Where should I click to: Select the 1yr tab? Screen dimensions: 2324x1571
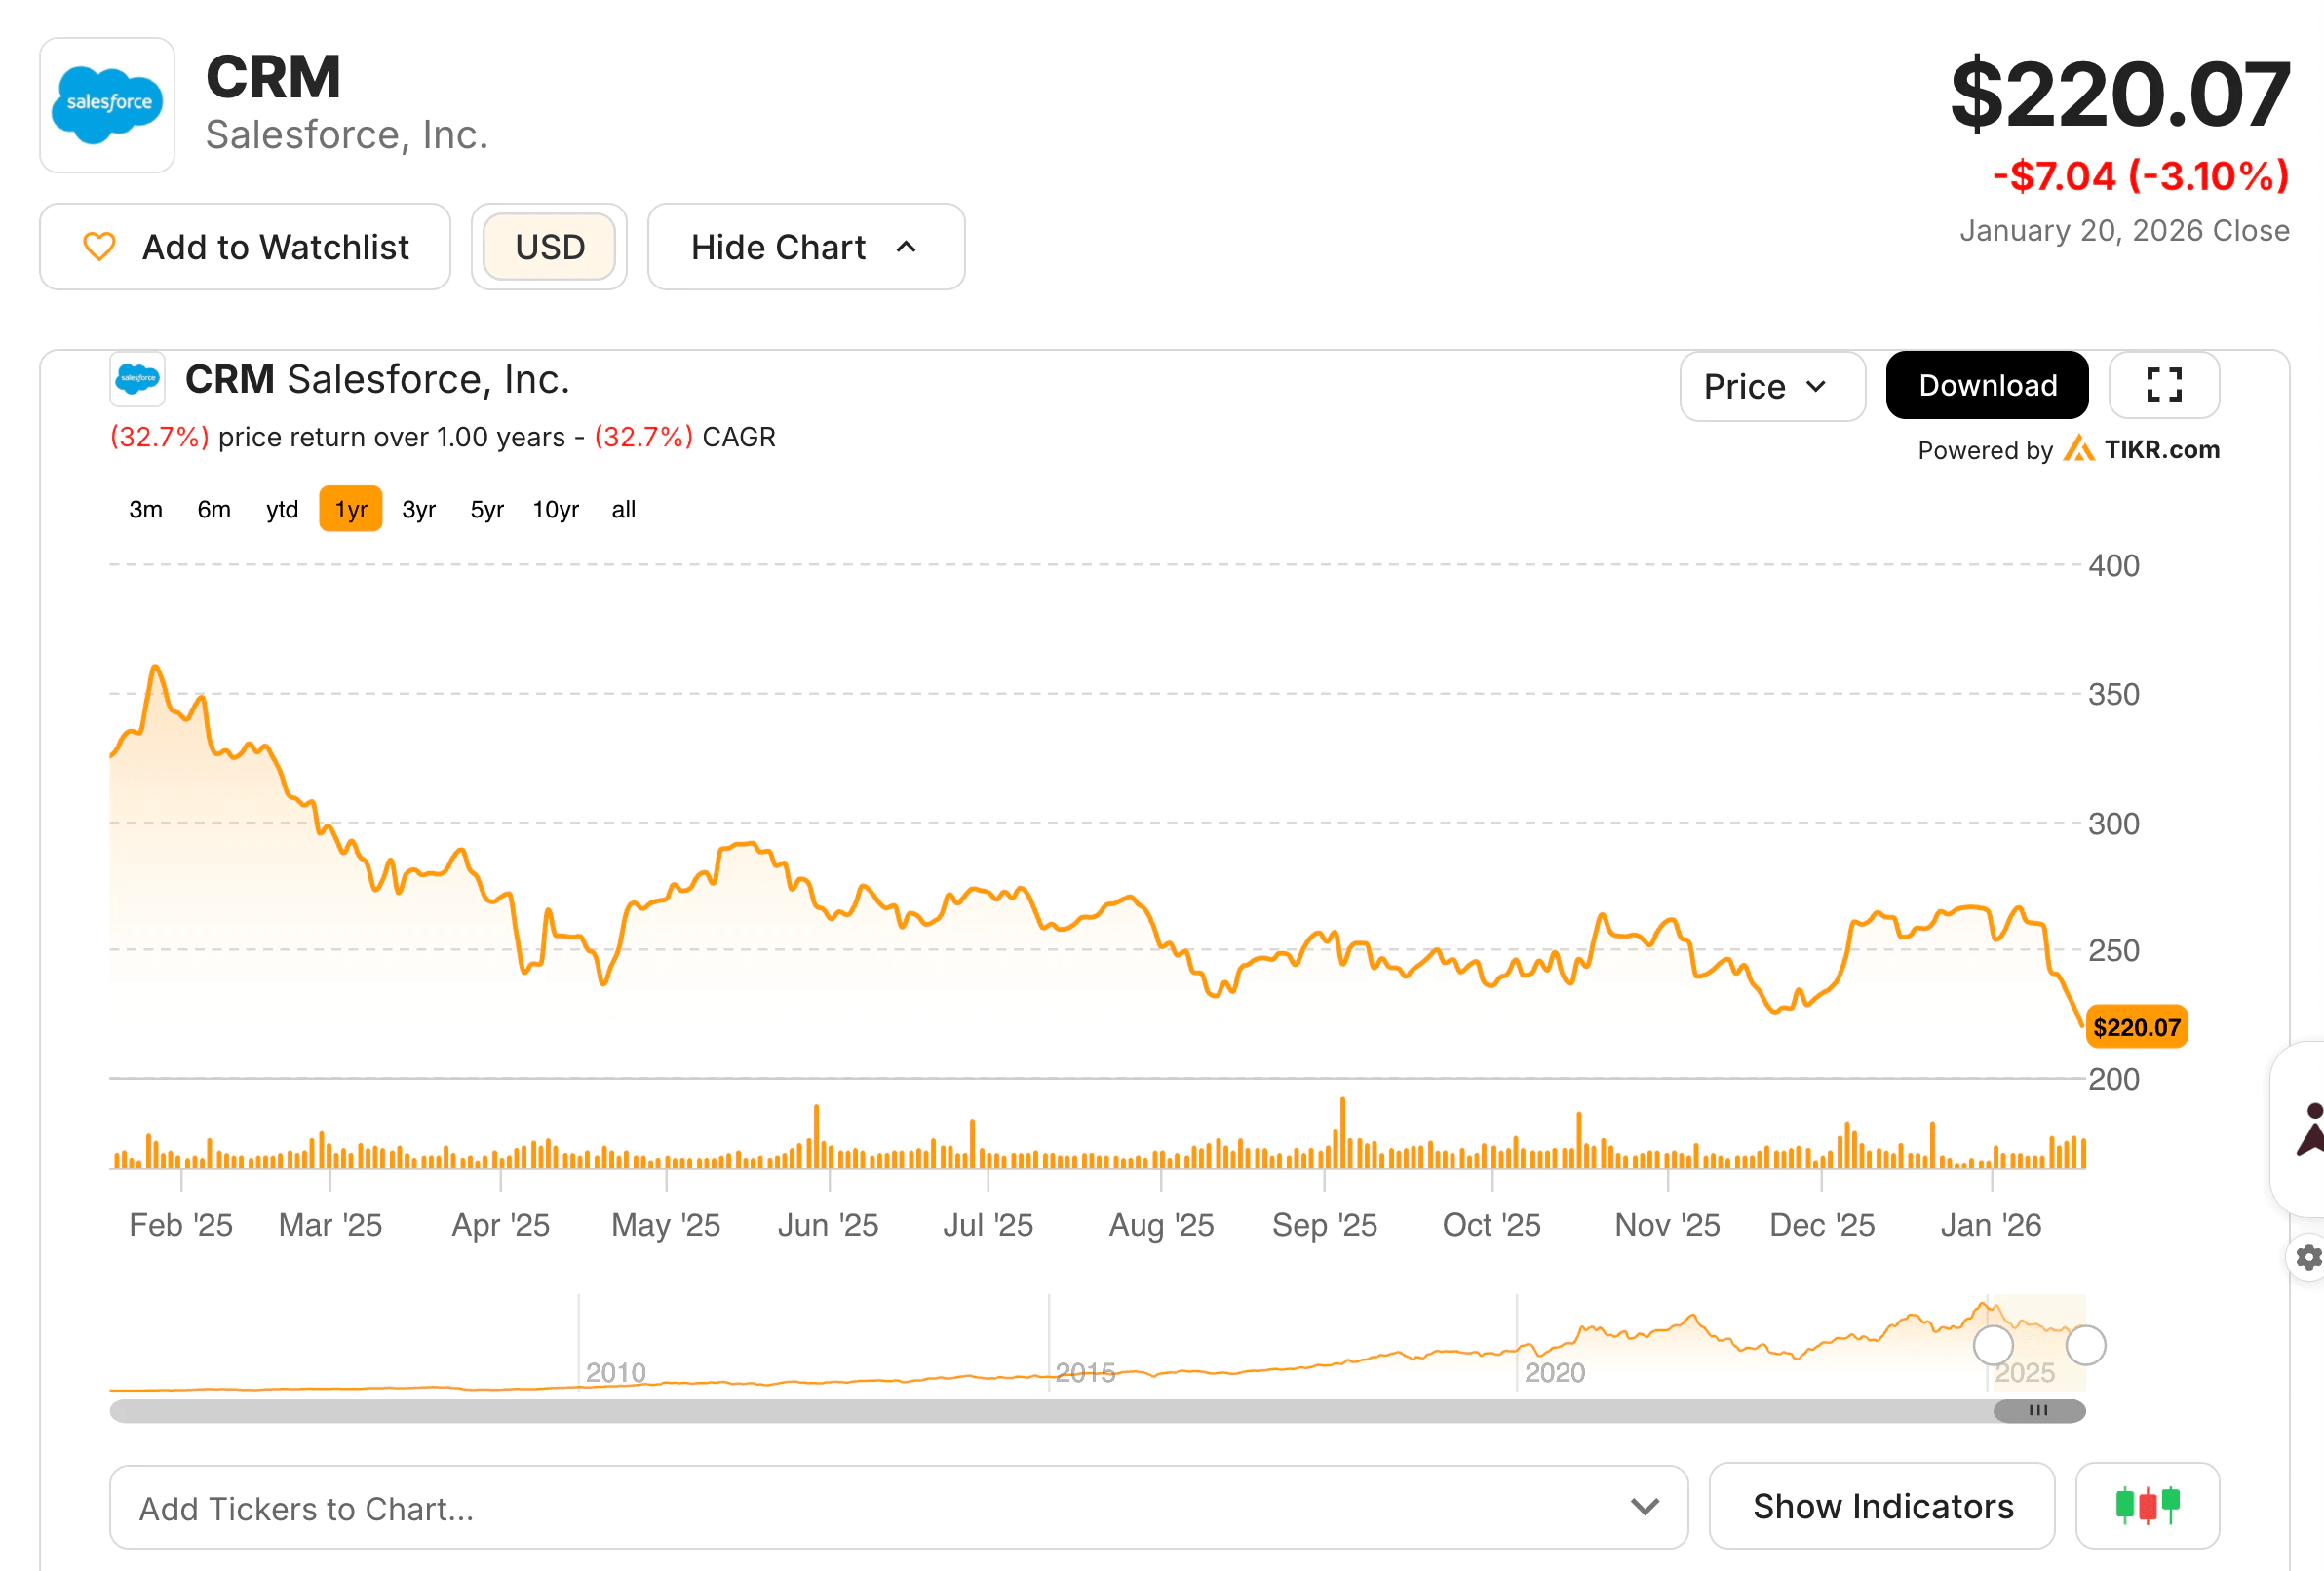click(x=350, y=509)
